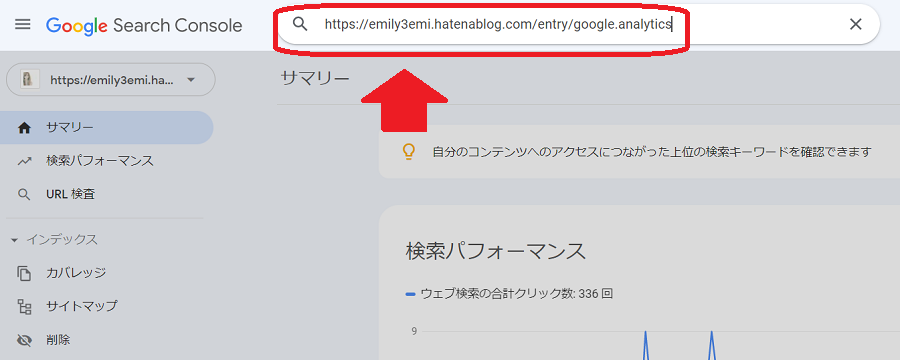Click the ウェブ検索の合計クリック数 legend
Image resolution: width=900 pixels, height=360 pixels.
[x=509, y=294]
